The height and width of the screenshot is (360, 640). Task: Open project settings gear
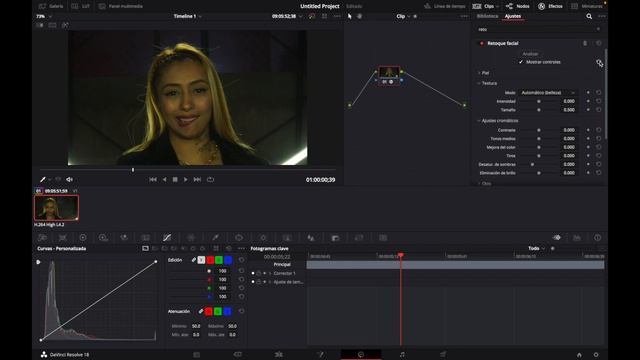tap(596, 355)
